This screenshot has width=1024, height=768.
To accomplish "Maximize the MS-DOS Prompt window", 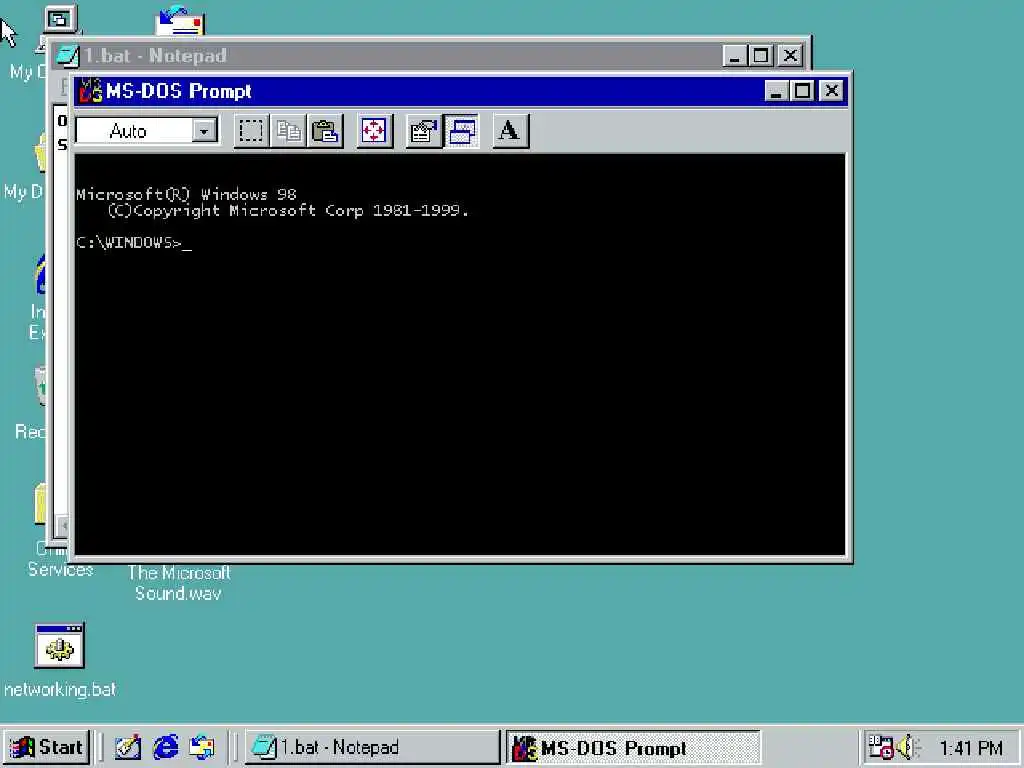I will point(802,91).
